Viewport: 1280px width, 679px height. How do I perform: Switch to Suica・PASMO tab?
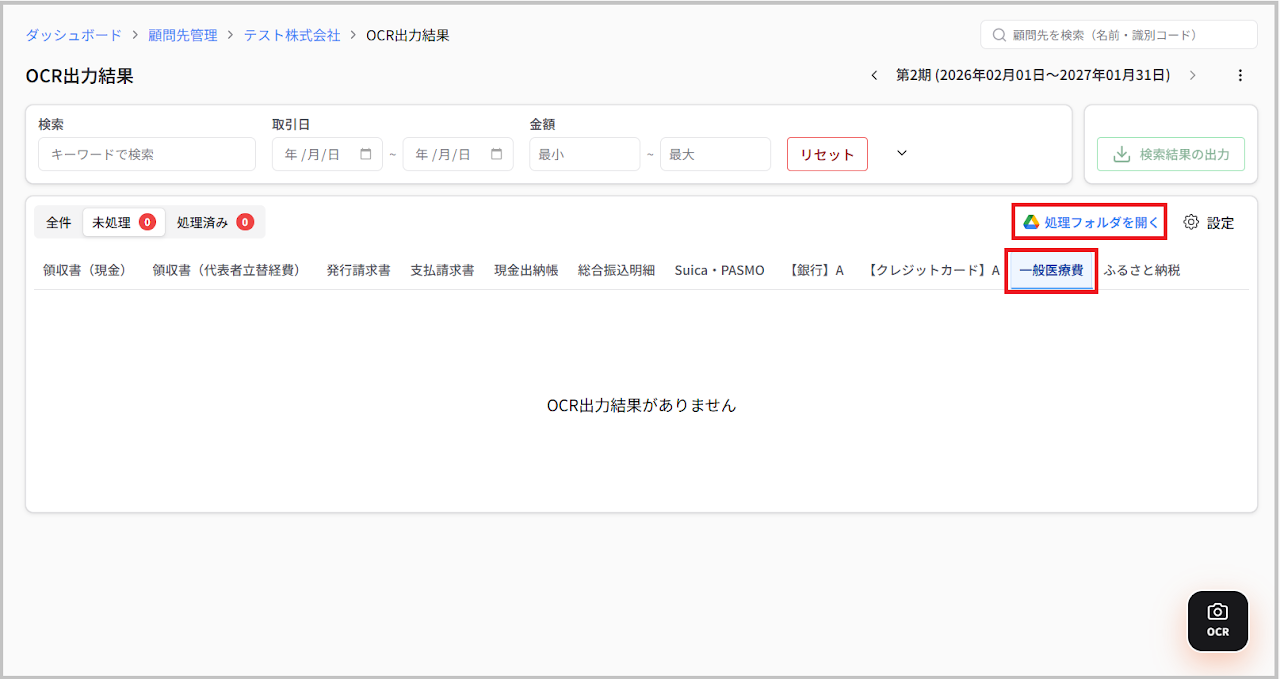(x=719, y=270)
